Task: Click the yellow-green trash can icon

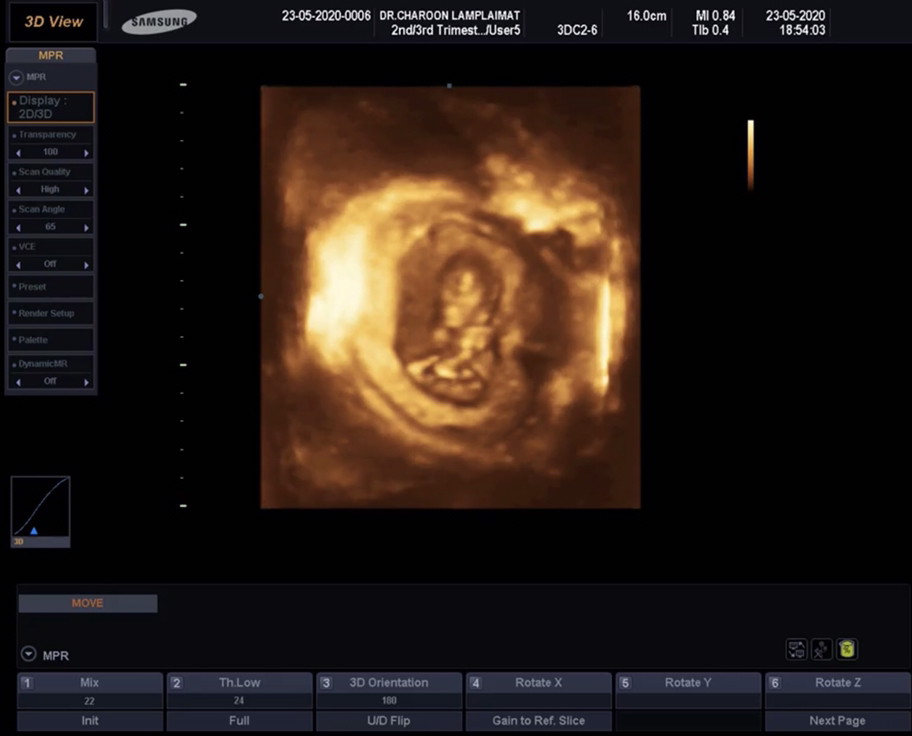Action: pos(847,649)
